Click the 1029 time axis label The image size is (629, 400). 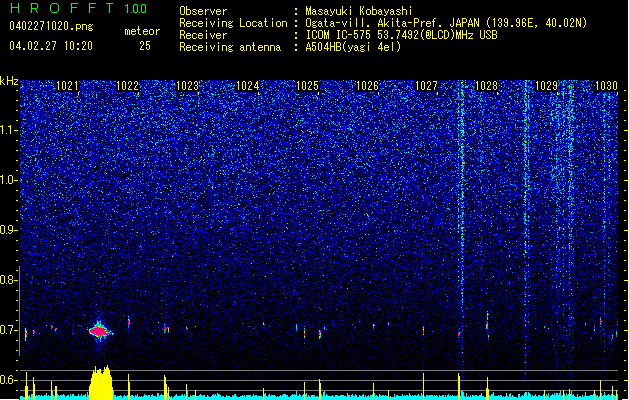pyautogui.click(x=546, y=86)
